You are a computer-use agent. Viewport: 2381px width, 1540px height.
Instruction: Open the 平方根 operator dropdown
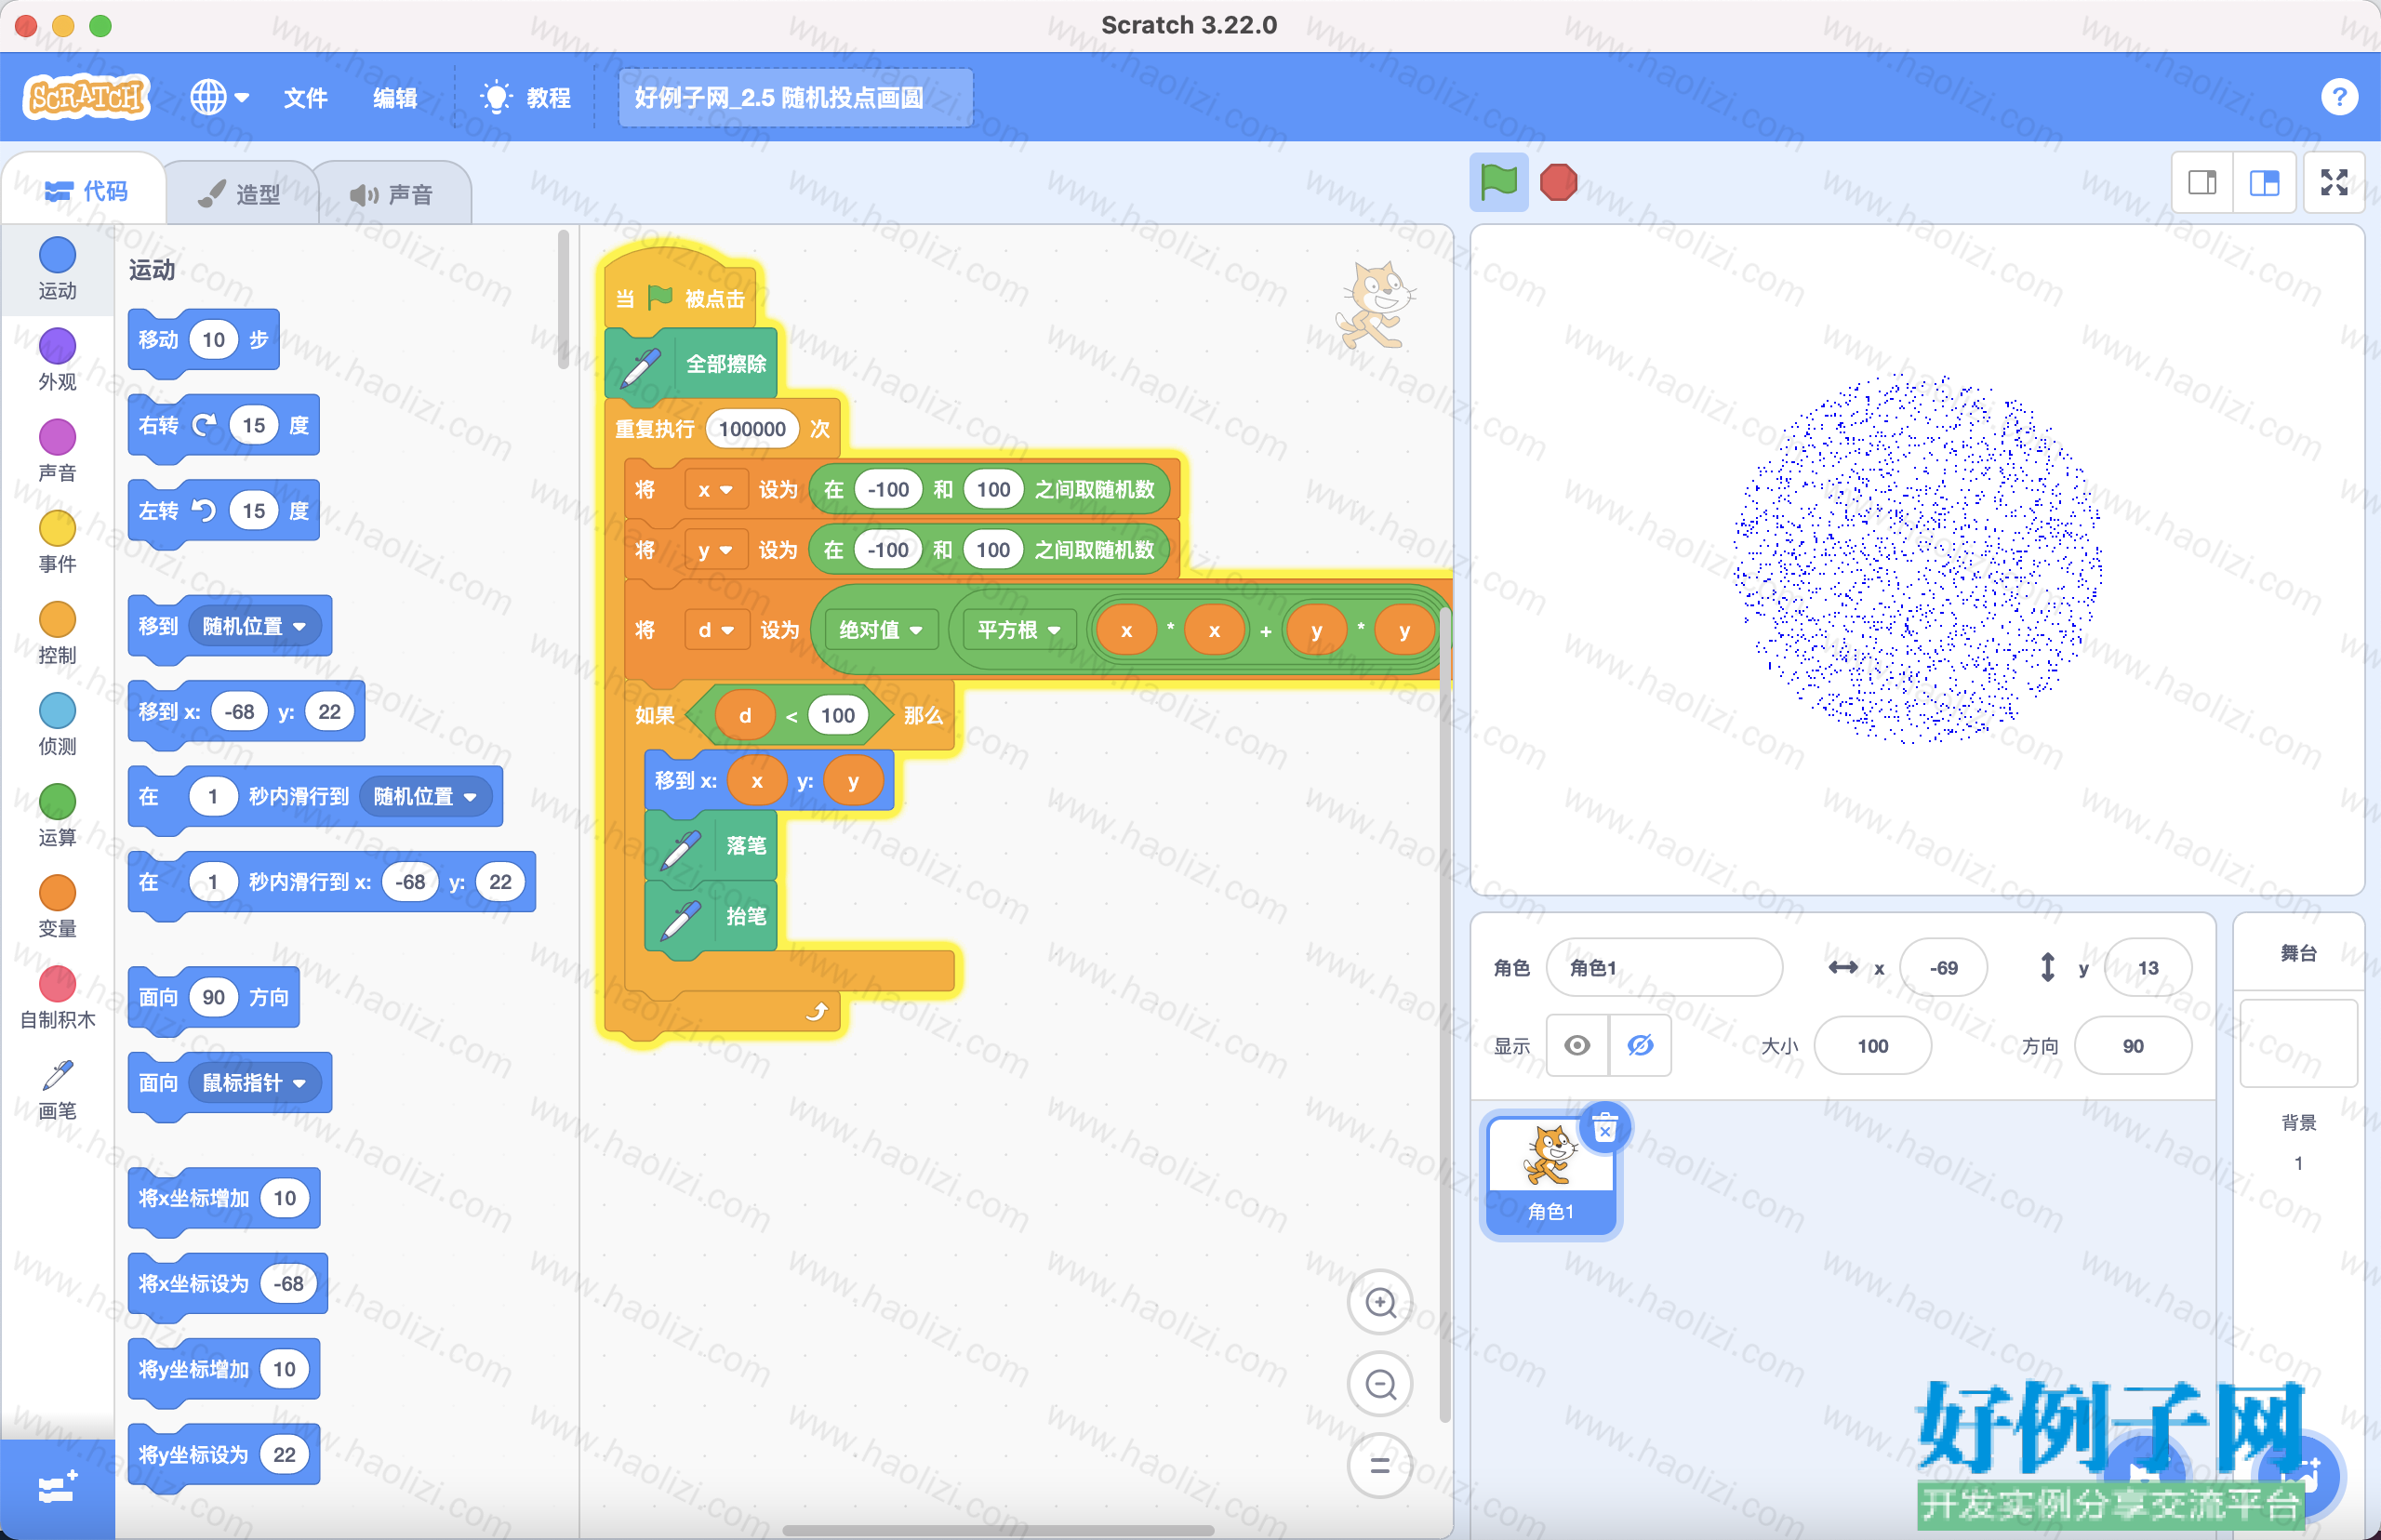pyautogui.click(x=1019, y=630)
